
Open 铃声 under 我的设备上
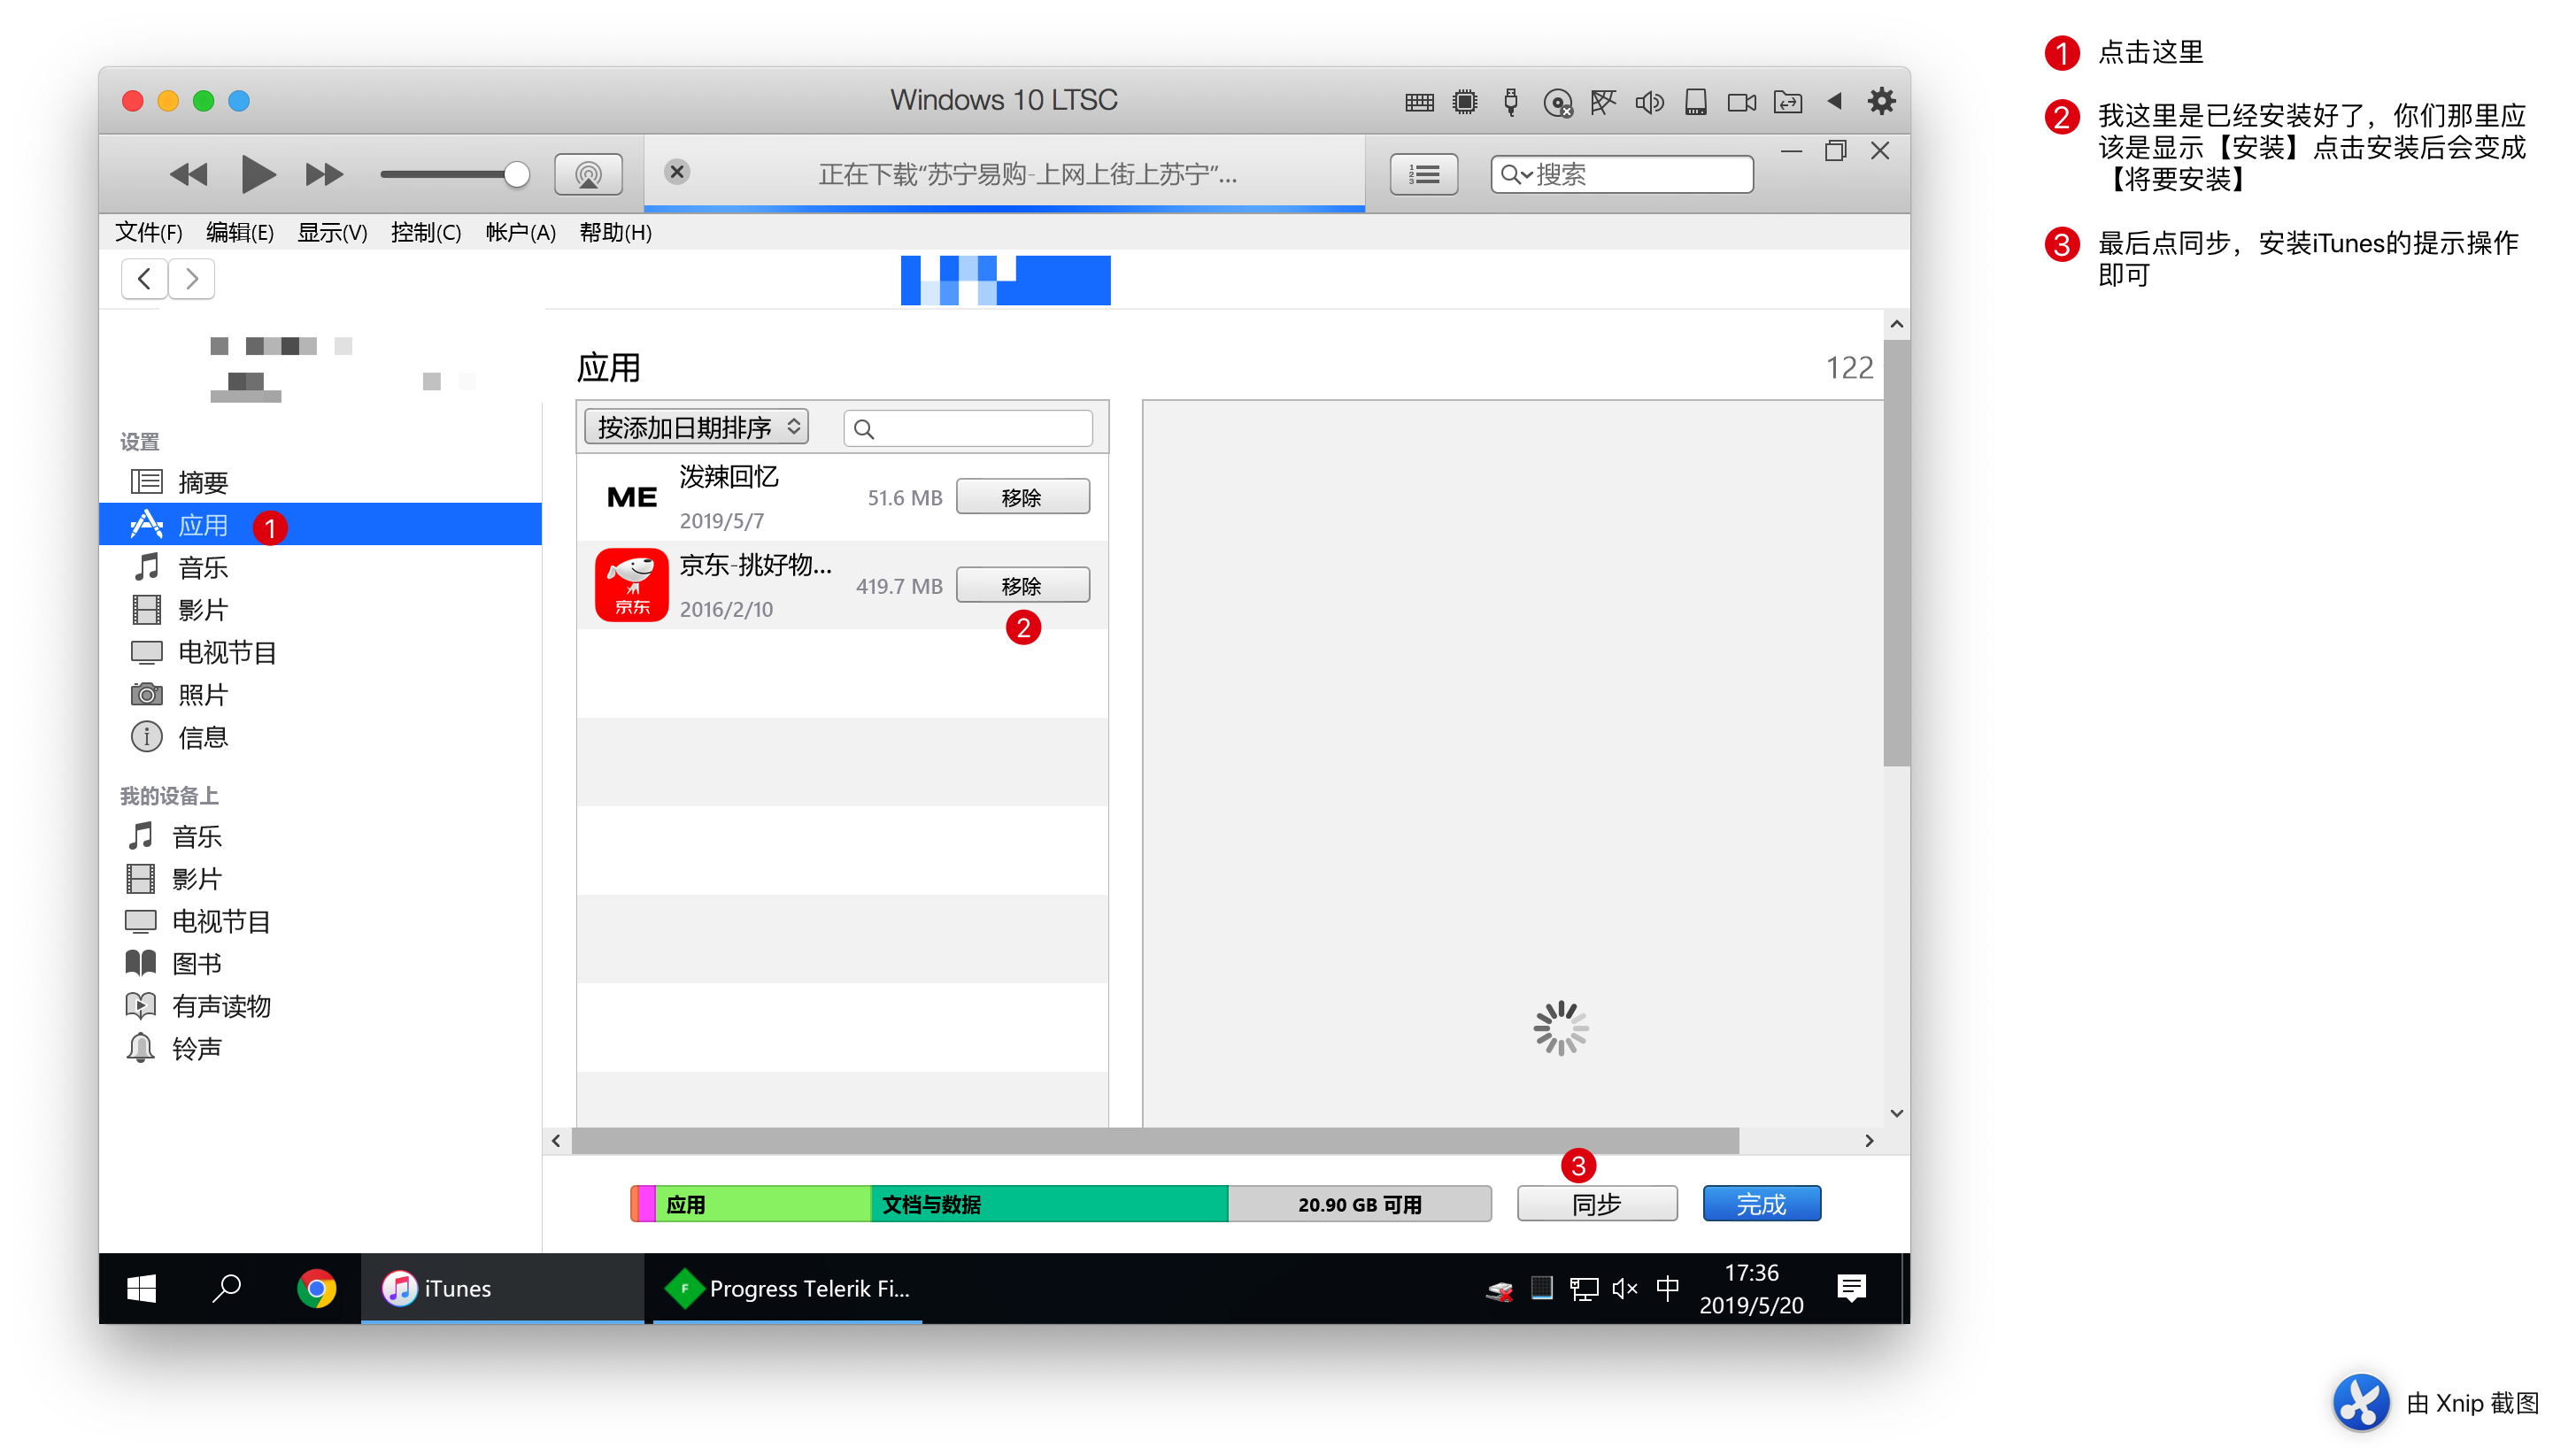tap(320, 1048)
